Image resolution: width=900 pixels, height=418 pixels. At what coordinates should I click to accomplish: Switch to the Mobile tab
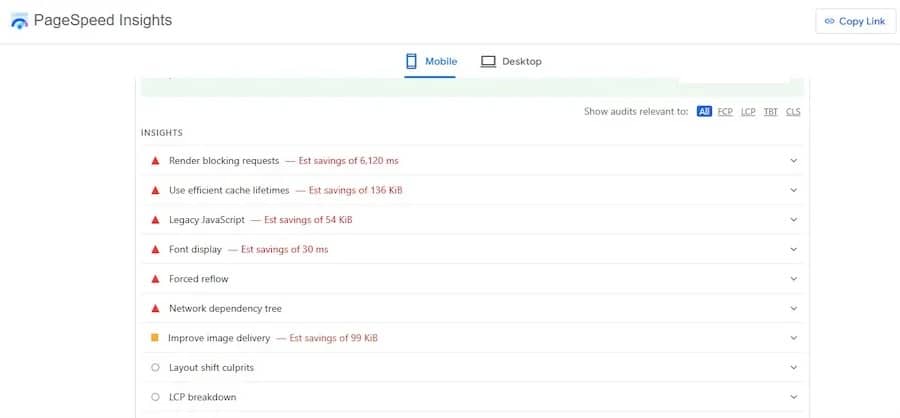(x=430, y=61)
